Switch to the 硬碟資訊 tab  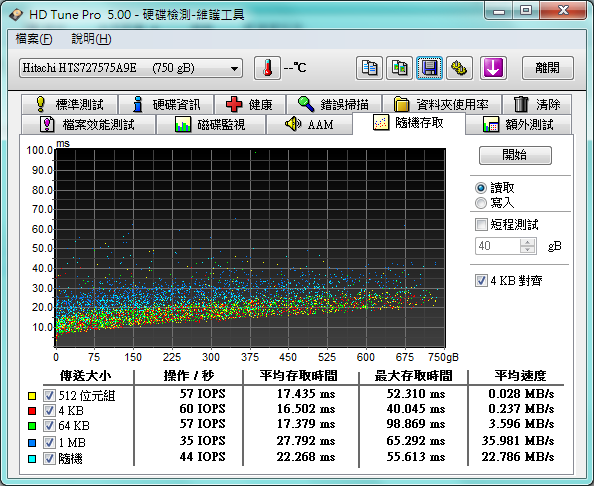pyautogui.click(x=166, y=104)
